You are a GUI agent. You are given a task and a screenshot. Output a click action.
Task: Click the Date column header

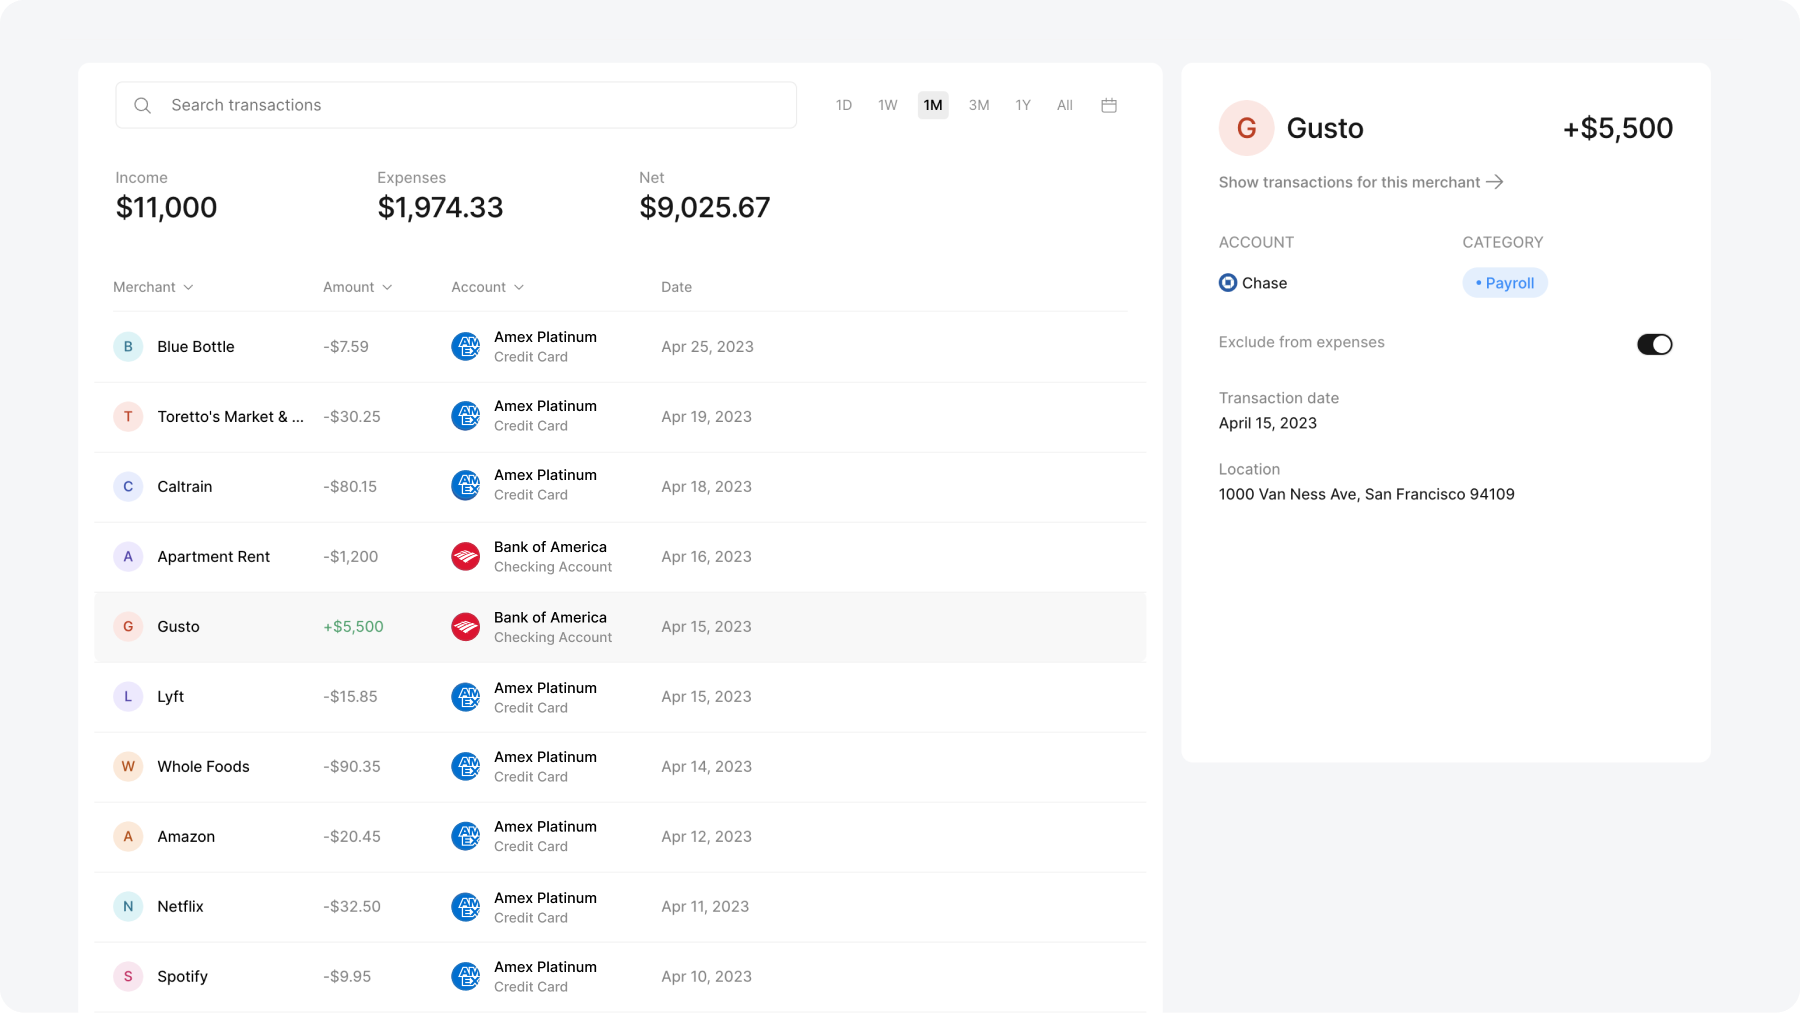coord(676,287)
